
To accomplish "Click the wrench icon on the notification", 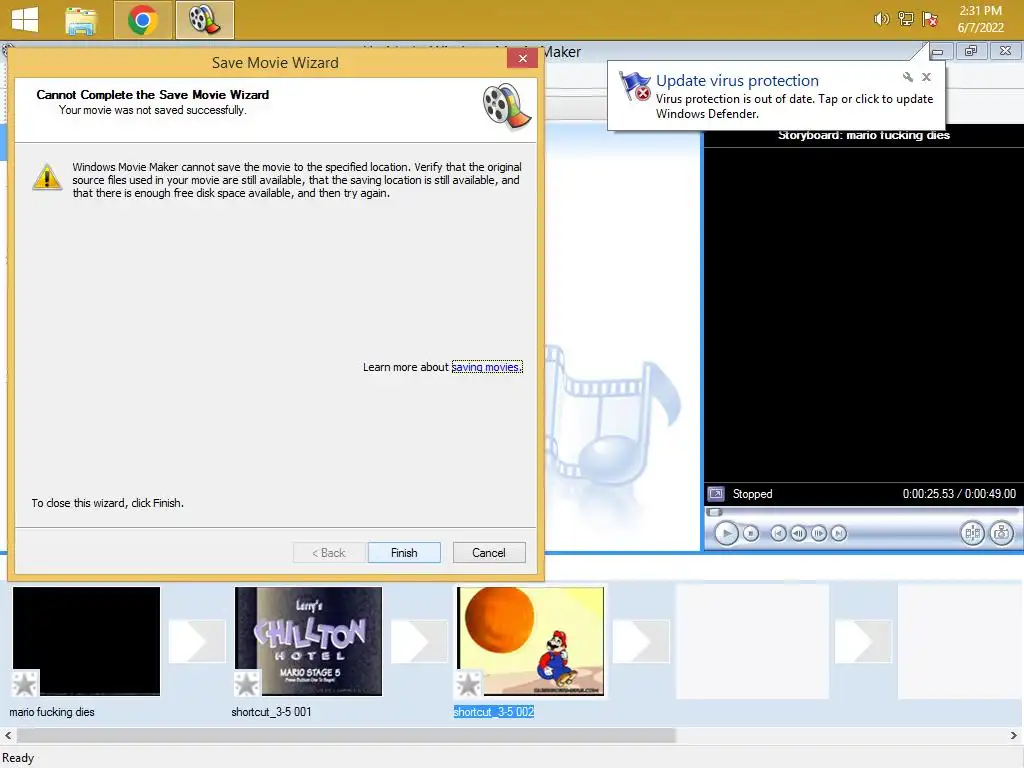I will click(907, 77).
